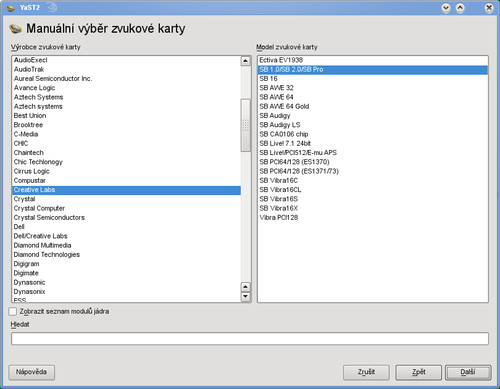Click the YaST2 title bar icon

10,7
